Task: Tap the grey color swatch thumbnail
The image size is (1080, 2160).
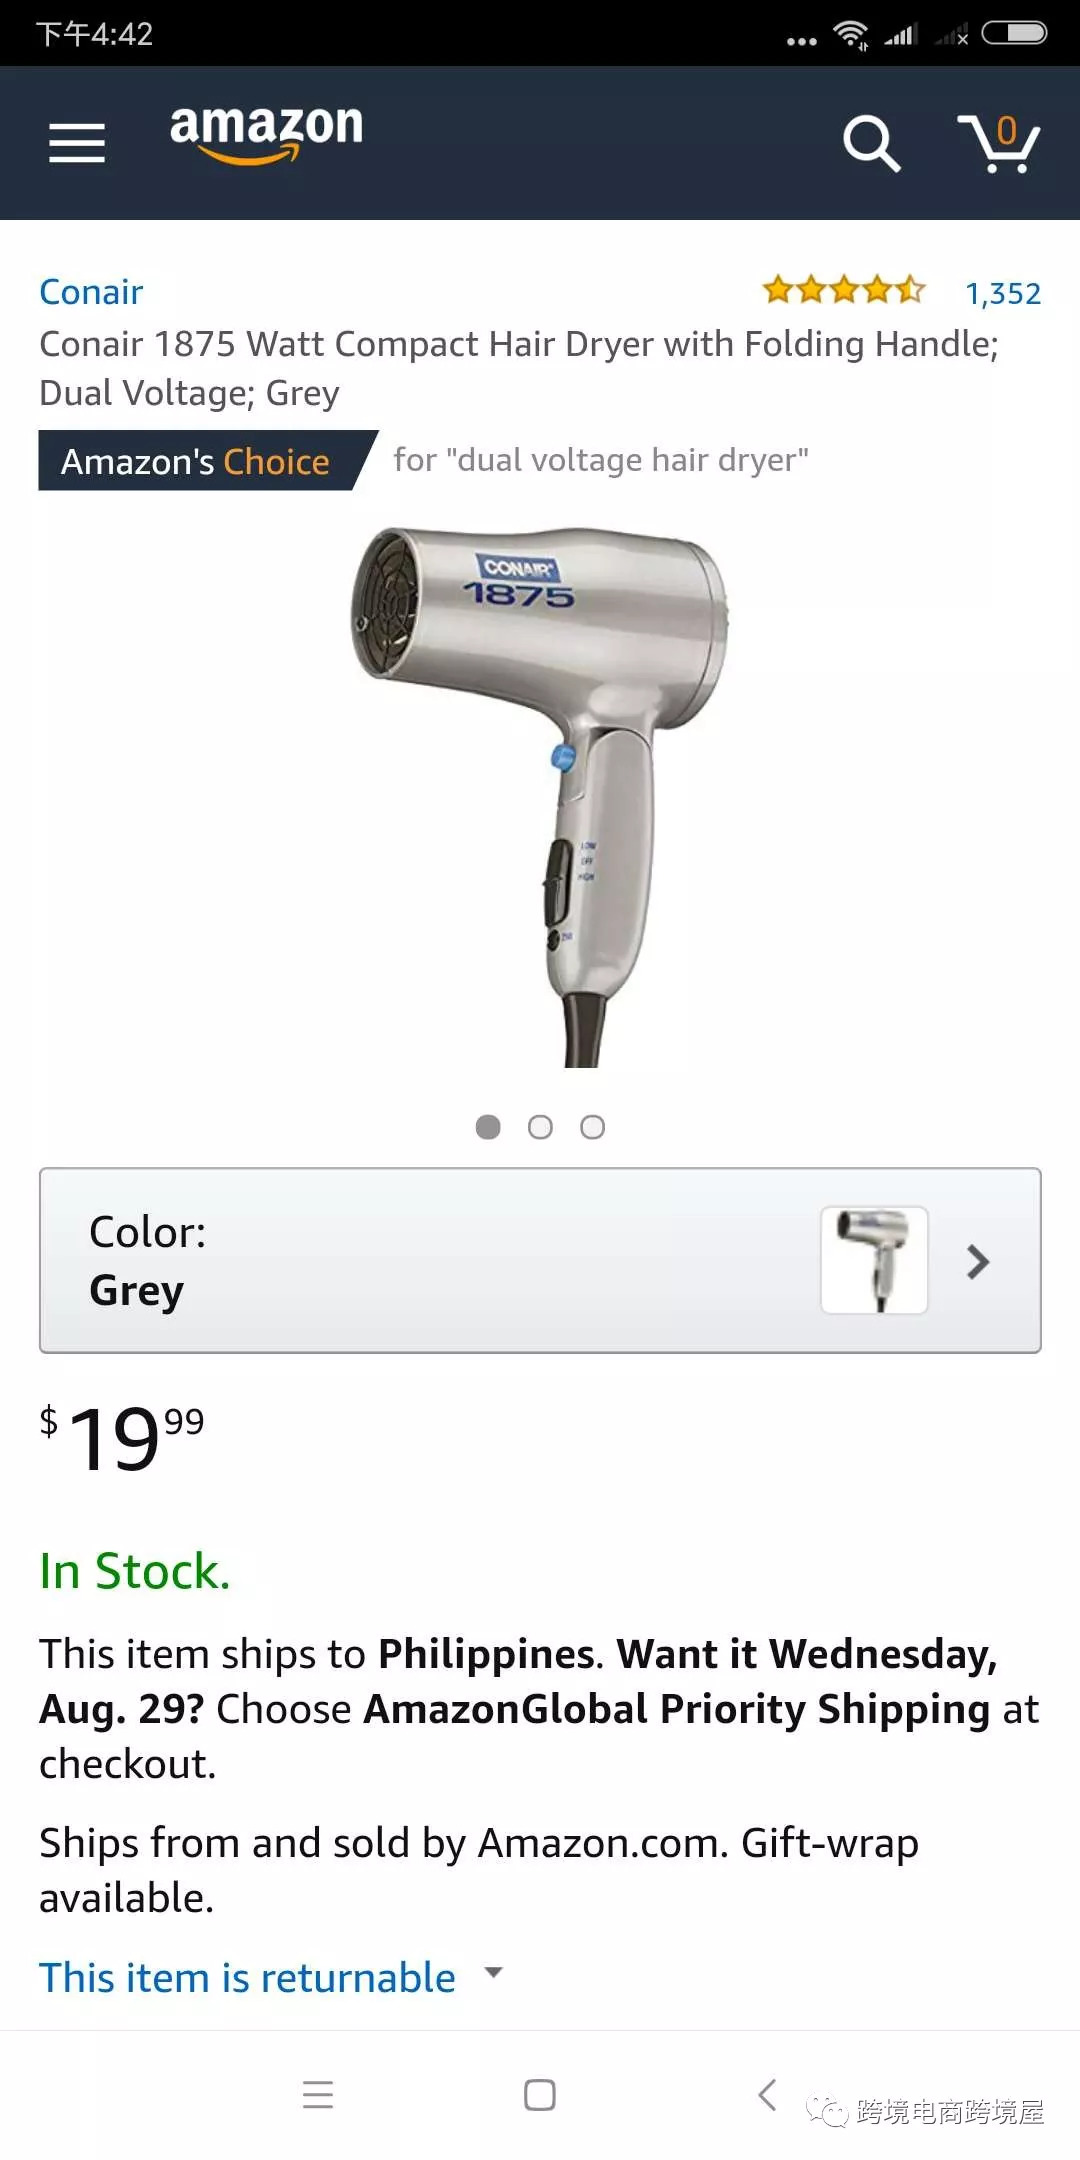Action: pyautogui.click(x=874, y=1260)
